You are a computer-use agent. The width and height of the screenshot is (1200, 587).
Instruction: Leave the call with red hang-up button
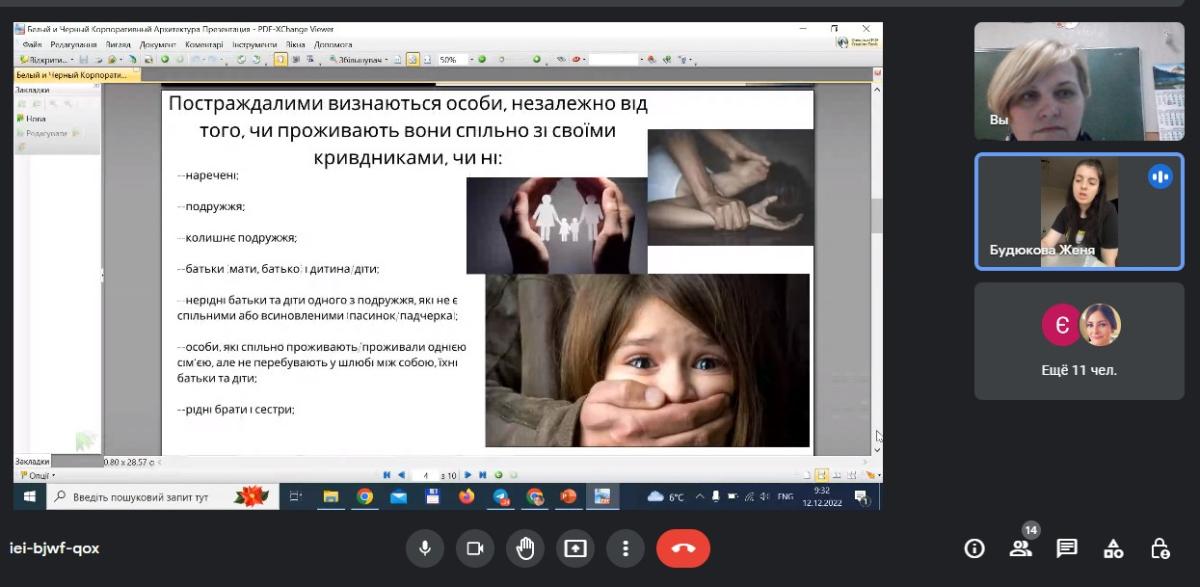[683, 548]
